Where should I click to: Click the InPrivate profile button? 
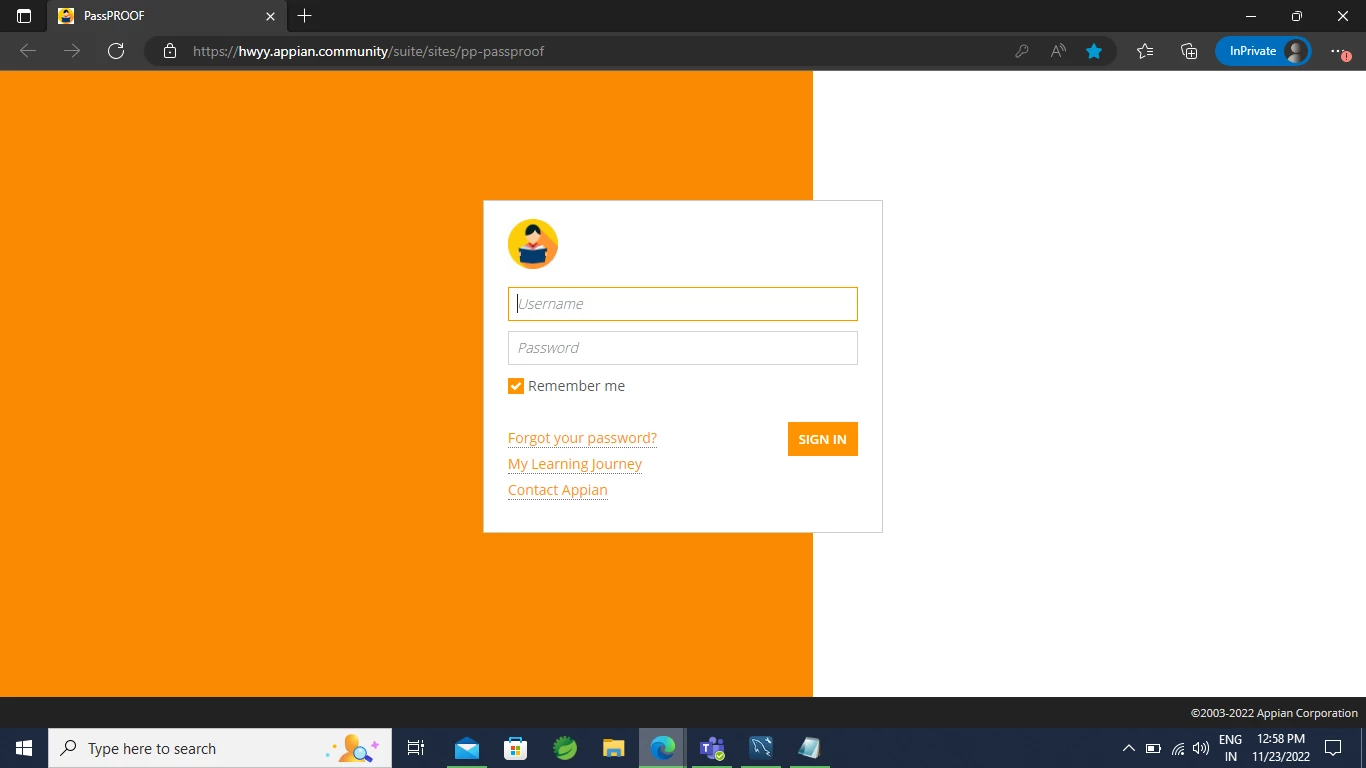tap(1263, 51)
